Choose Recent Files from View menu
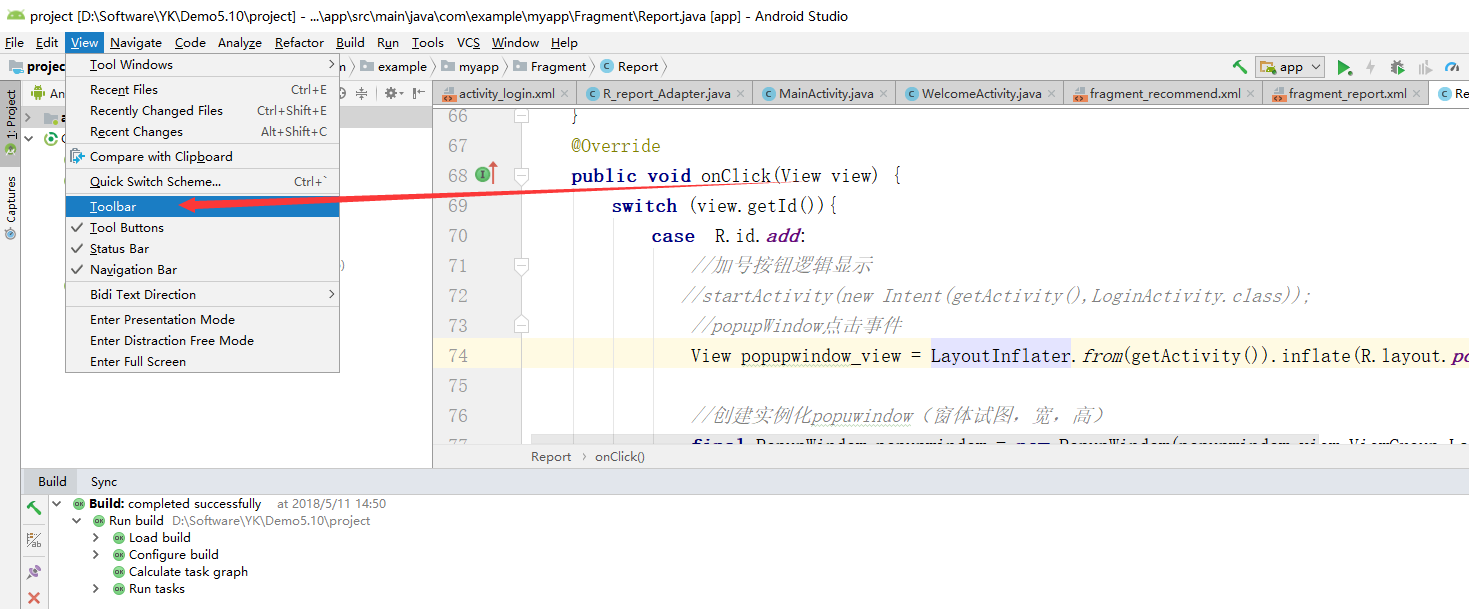 (x=202, y=89)
